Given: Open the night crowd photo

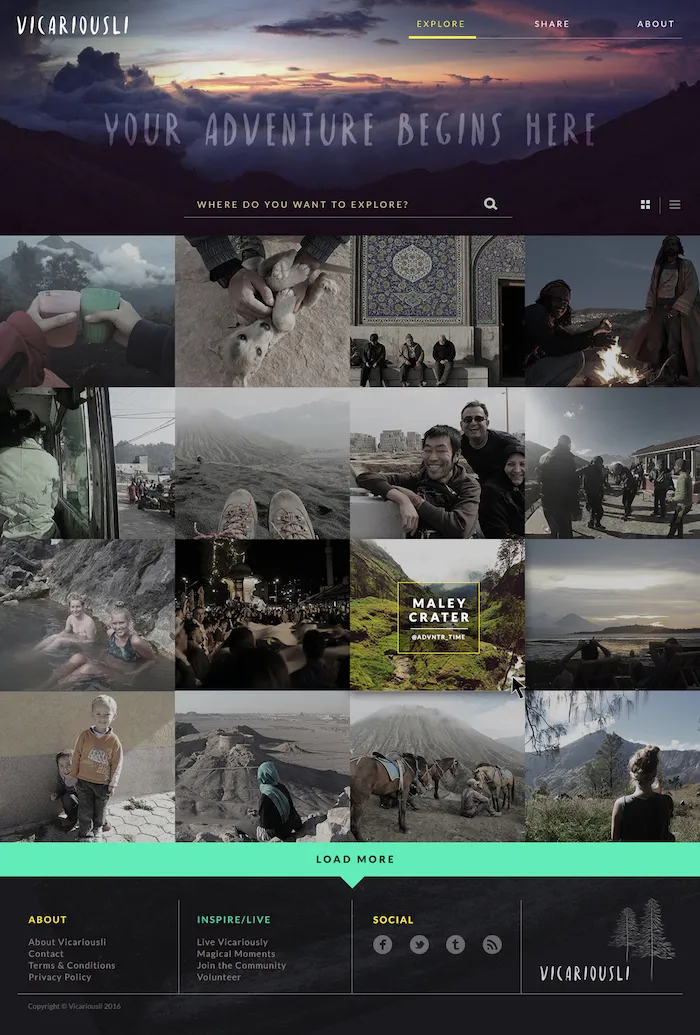Looking at the screenshot, I should 262,615.
